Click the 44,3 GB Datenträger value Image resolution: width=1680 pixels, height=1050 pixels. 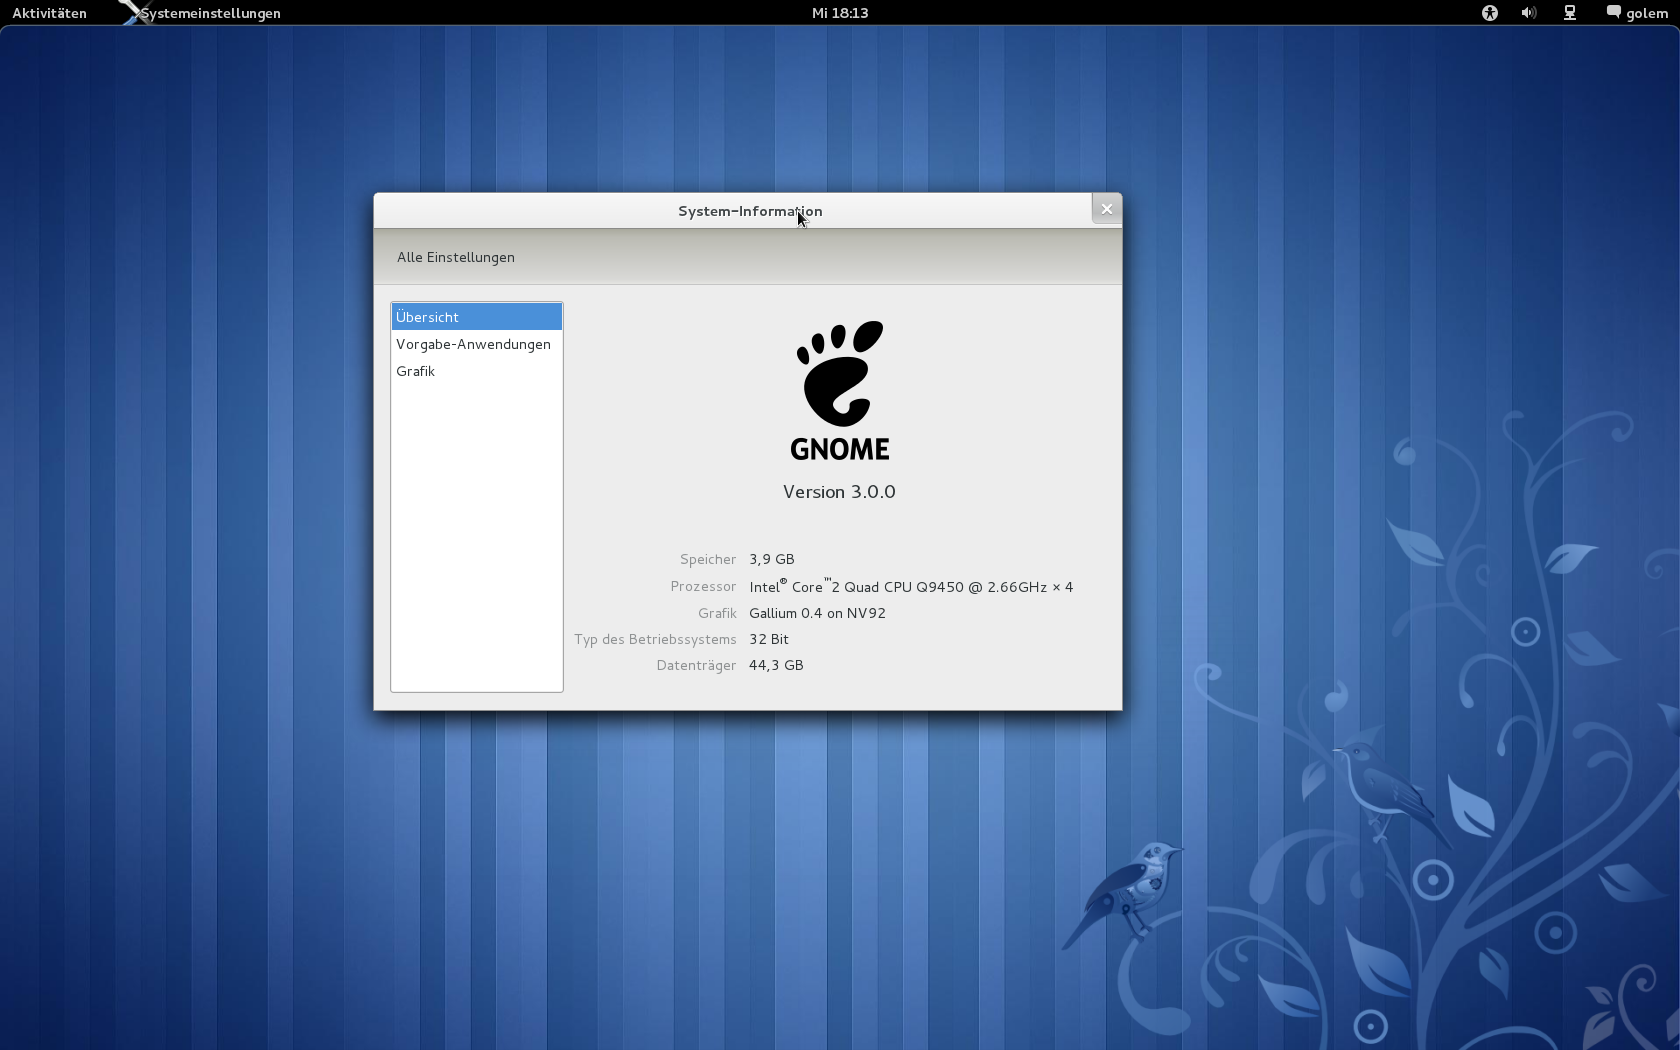pos(776,665)
